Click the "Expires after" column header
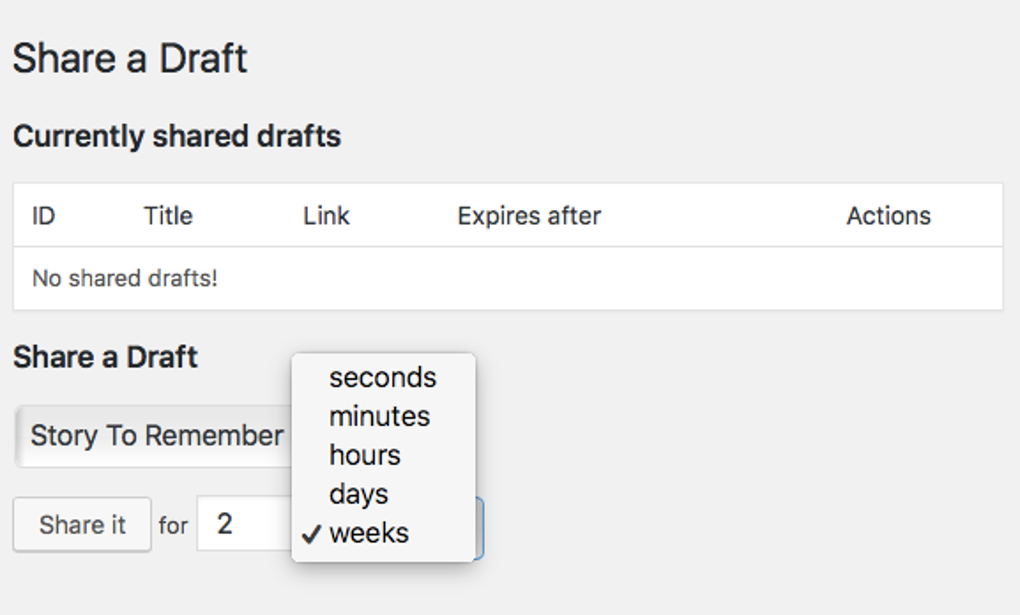Screen dimensions: 1020x615 click(528, 215)
